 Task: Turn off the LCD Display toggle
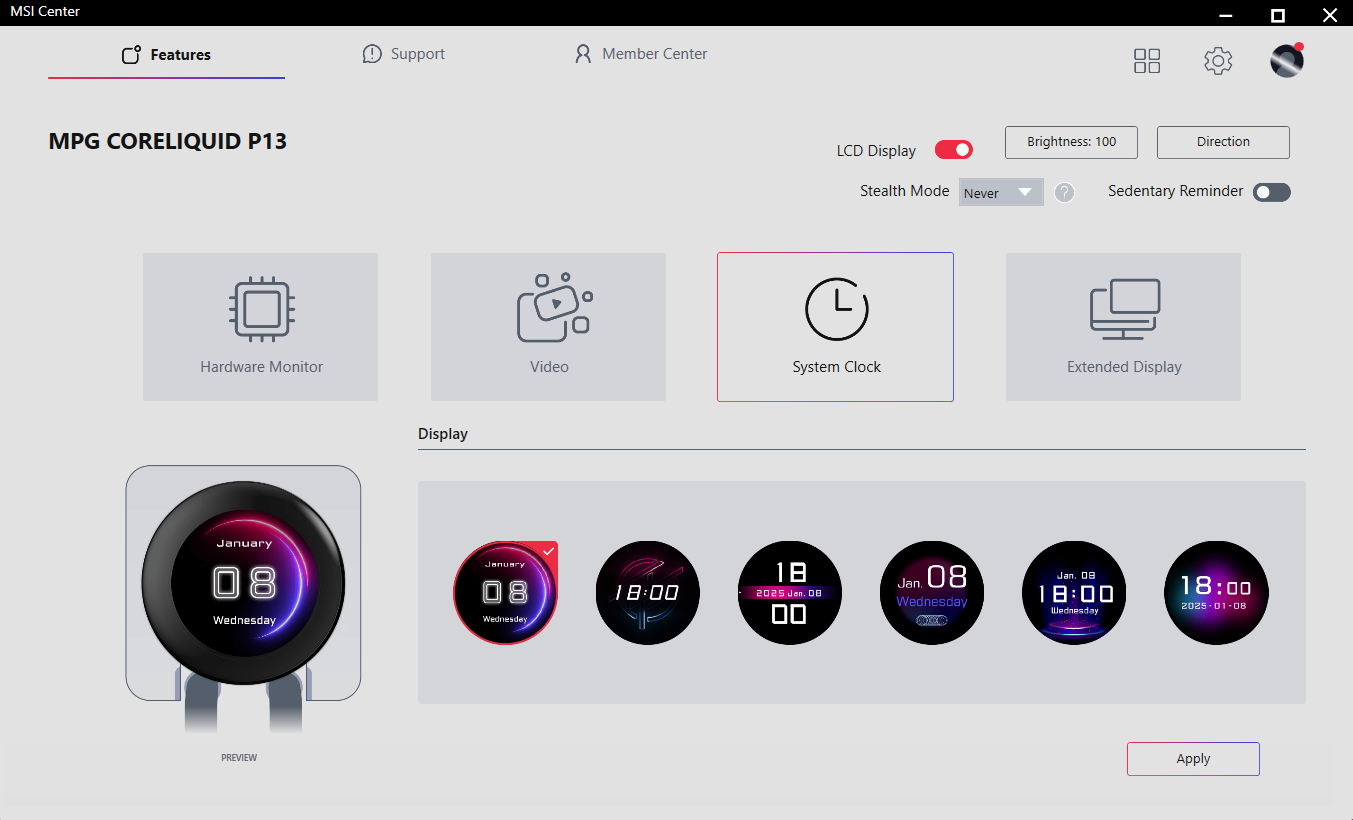tap(954, 150)
